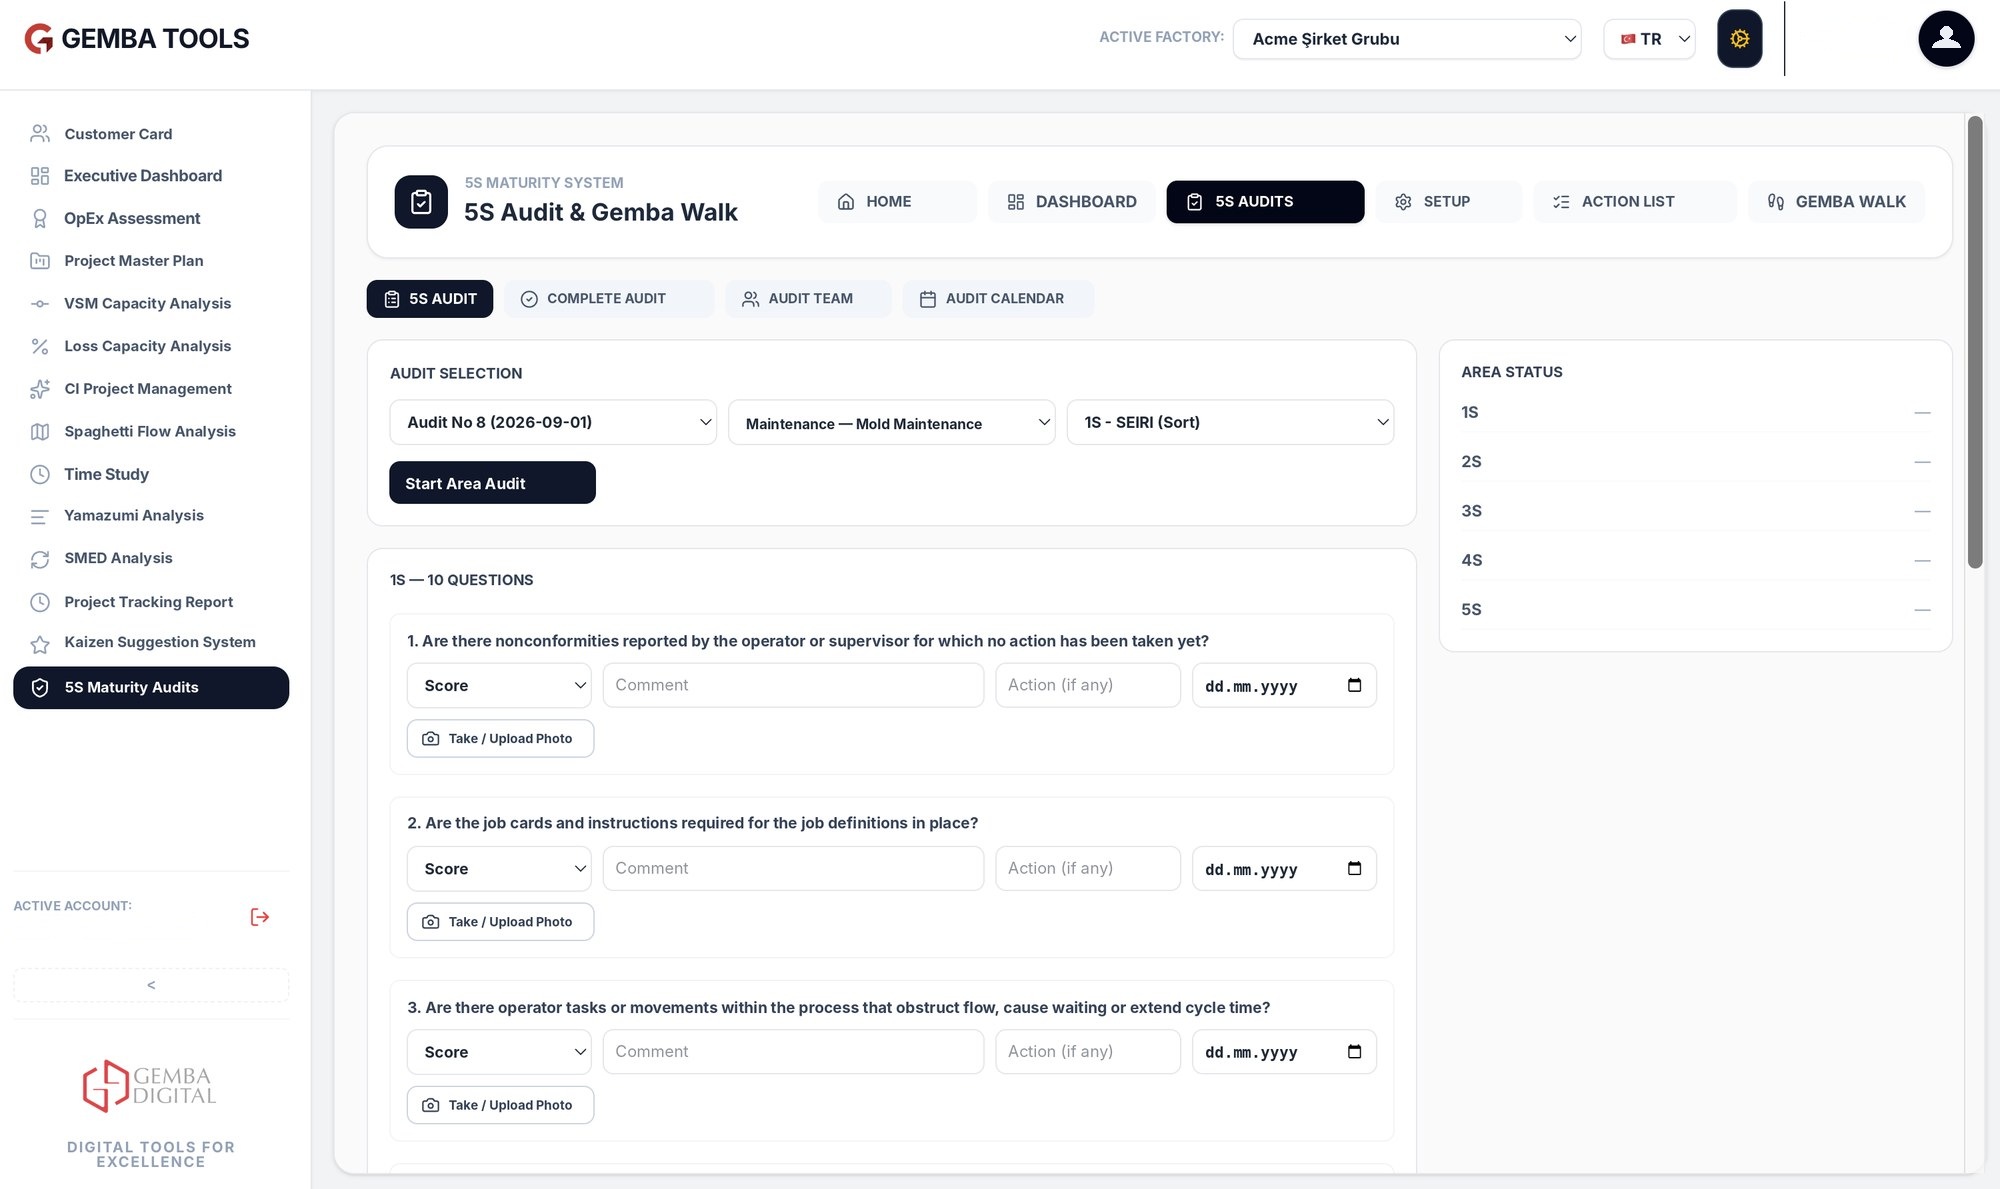This screenshot has width=2000, height=1189.
Task: Open the Maintenance — Mold Maintenance area dropdown
Action: tap(891, 422)
